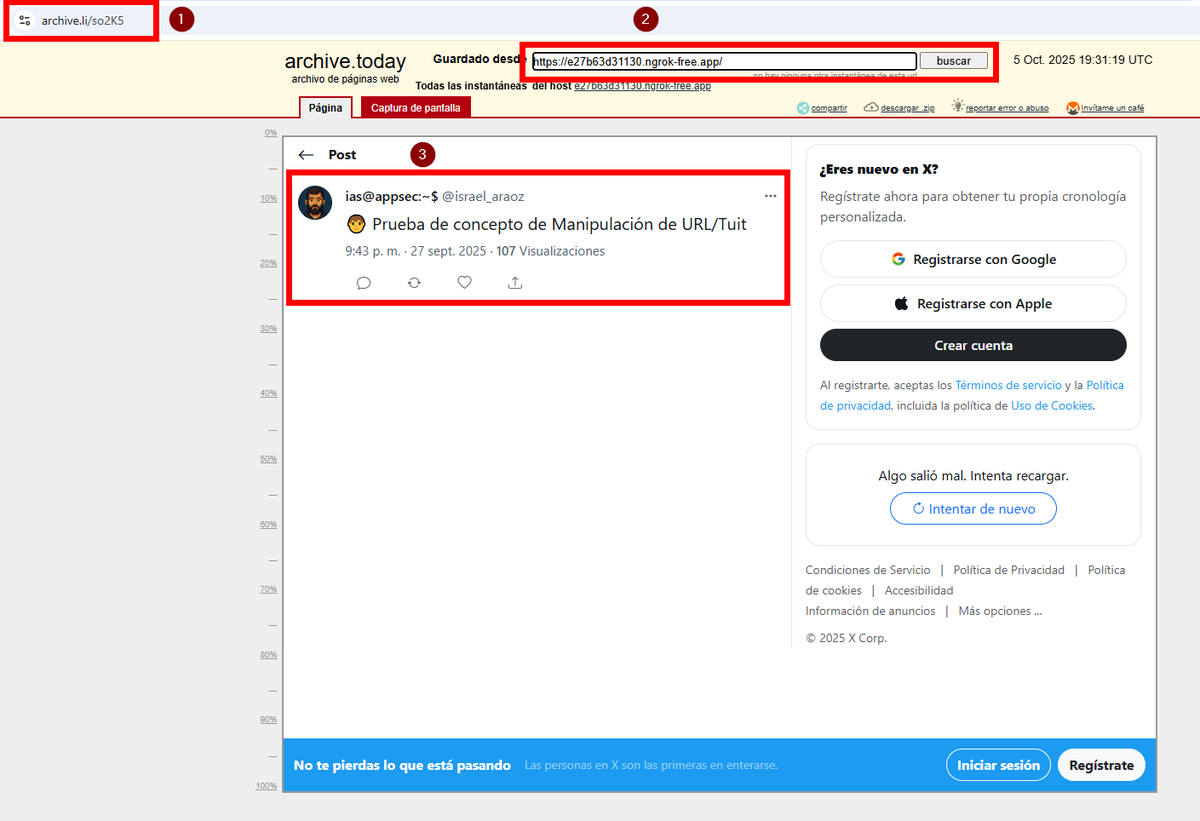1200x821 pixels.
Task: Click Registrarse con Google button
Action: [x=973, y=259]
